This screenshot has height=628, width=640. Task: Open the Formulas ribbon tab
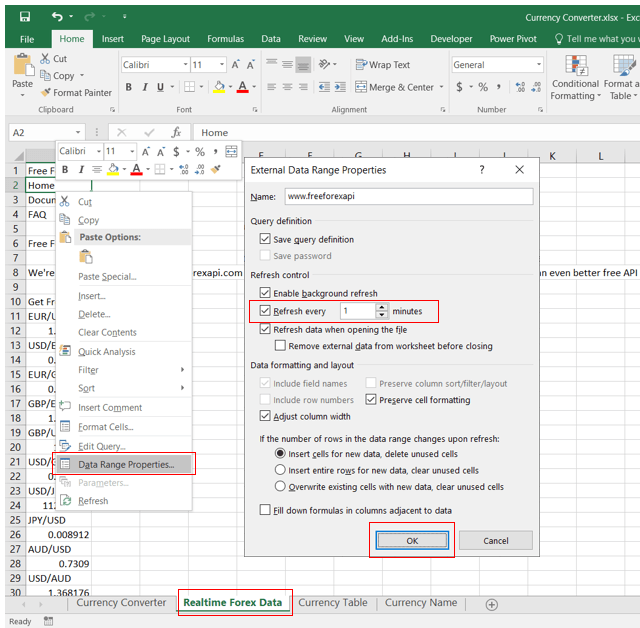pyautogui.click(x=225, y=39)
